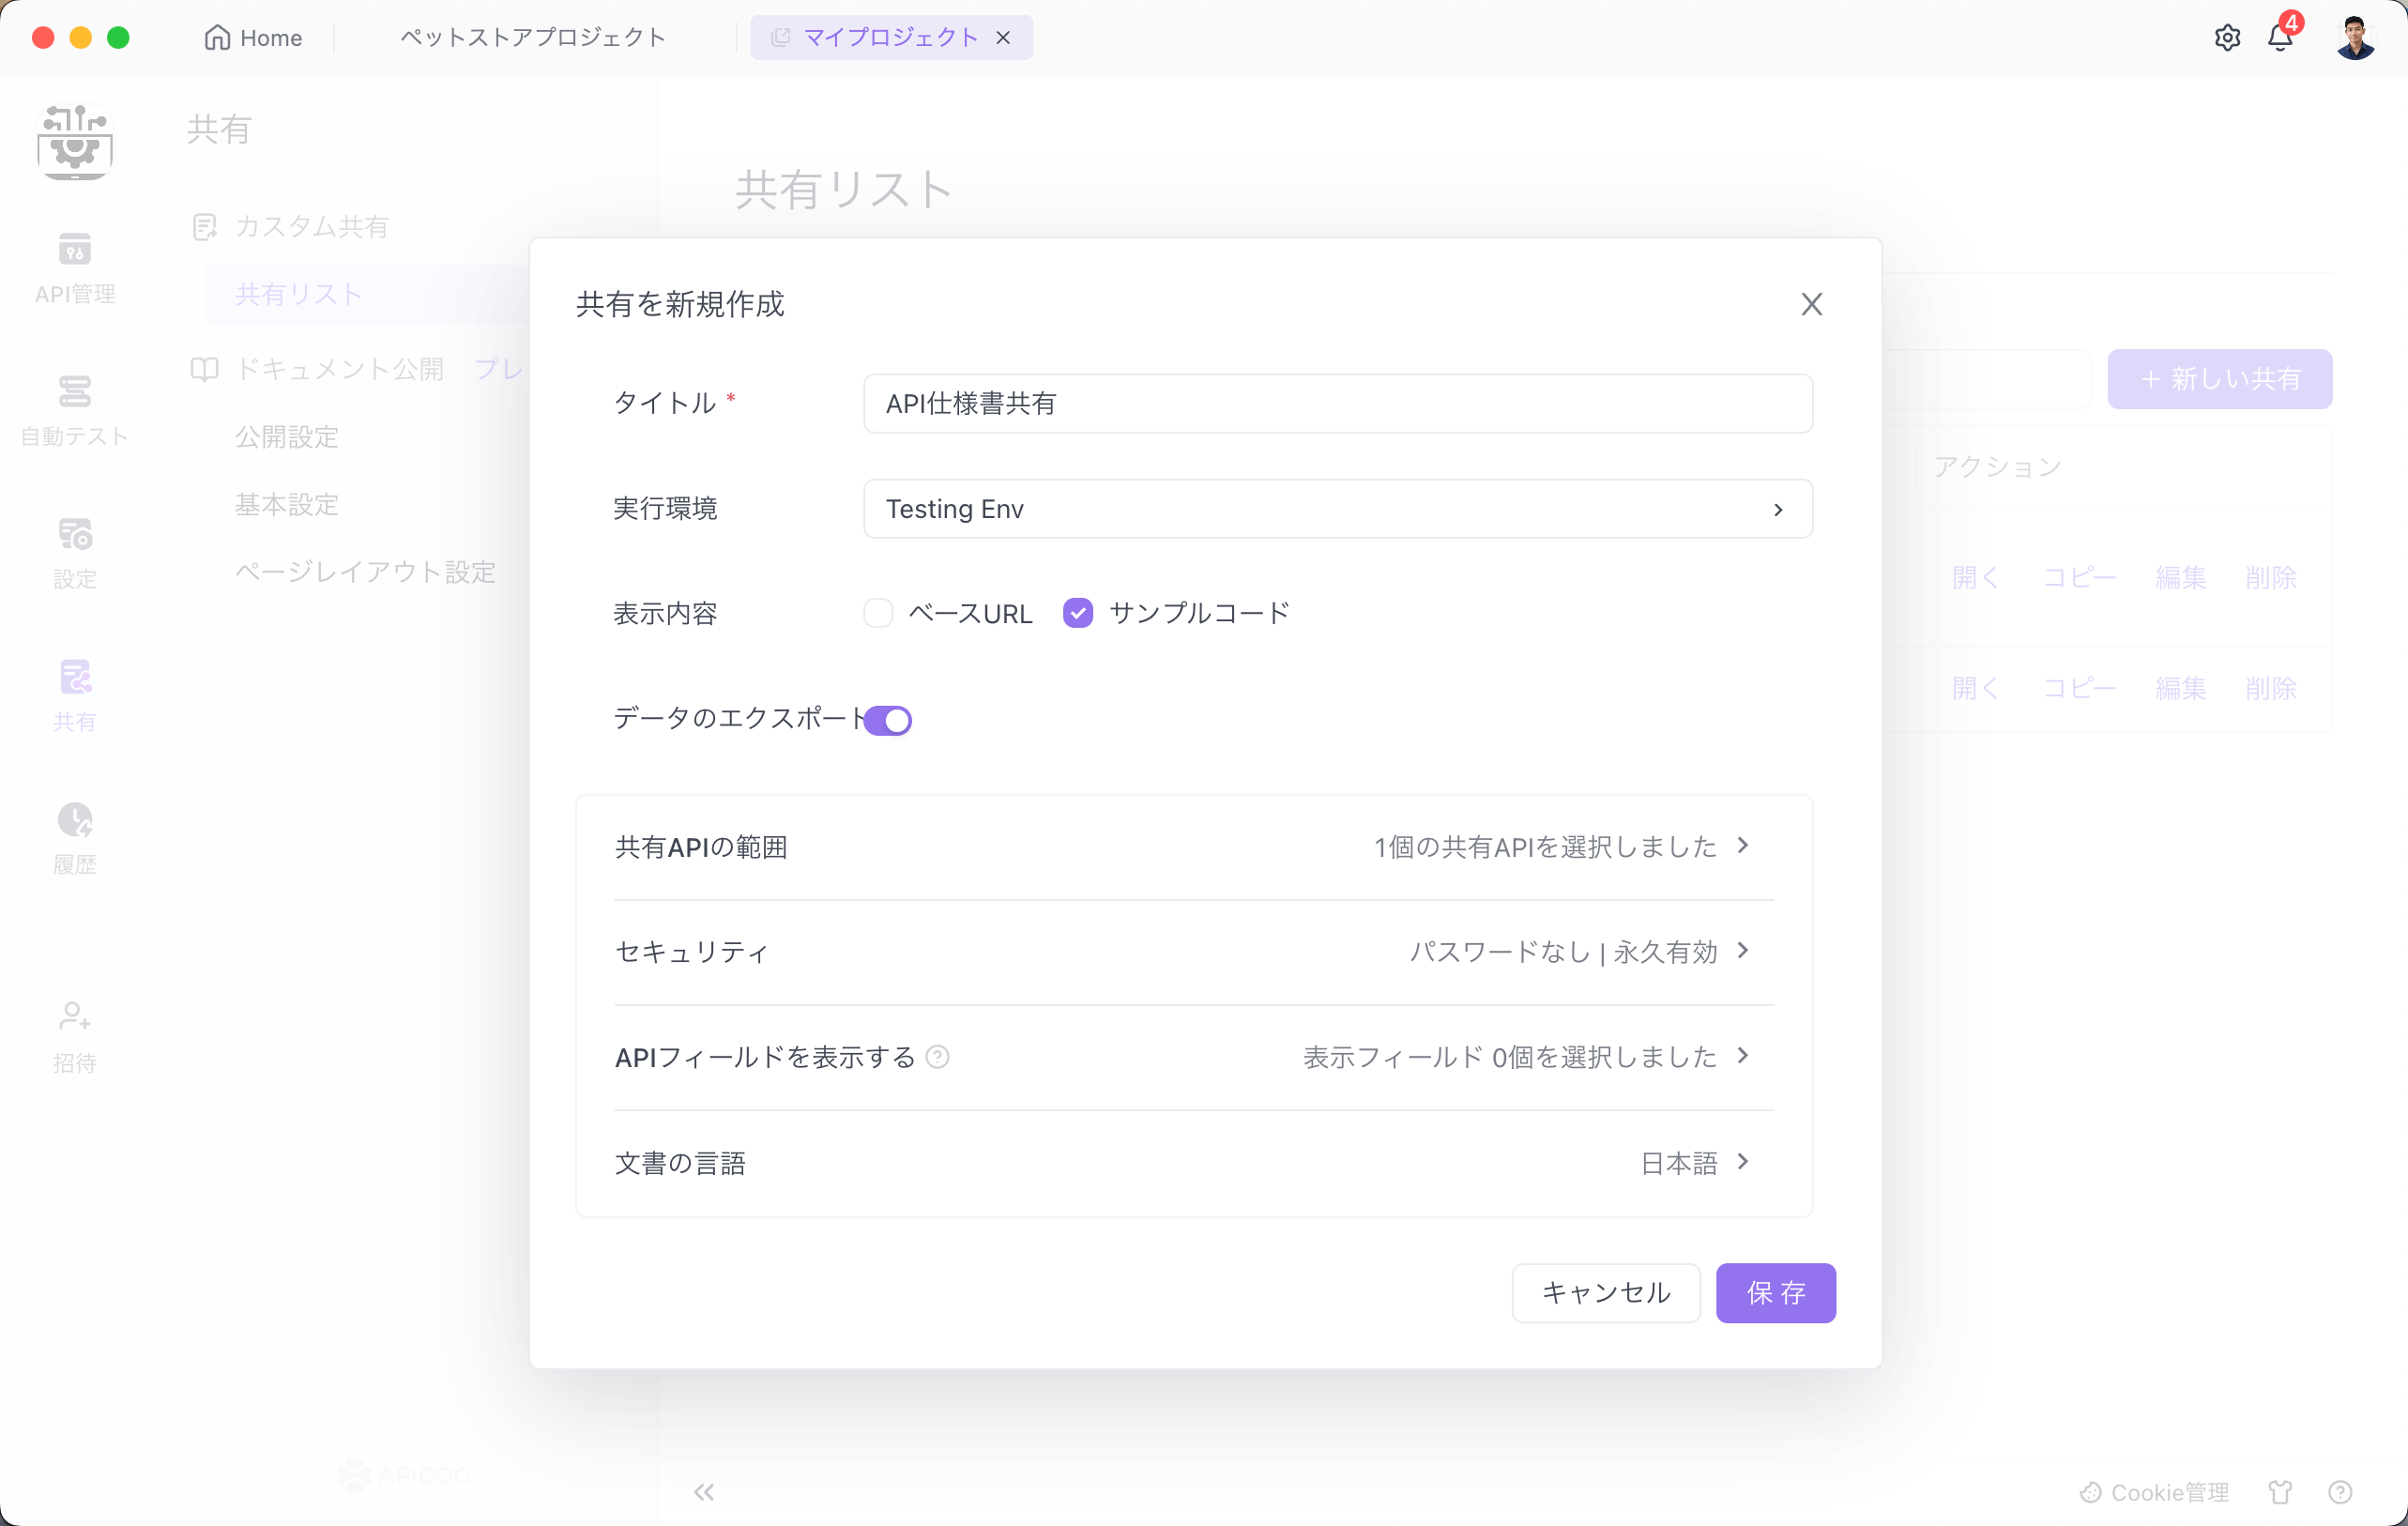Toggle the データのエクスポート switch
The height and width of the screenshot is (1526, 2408).
tap(887, 720)
